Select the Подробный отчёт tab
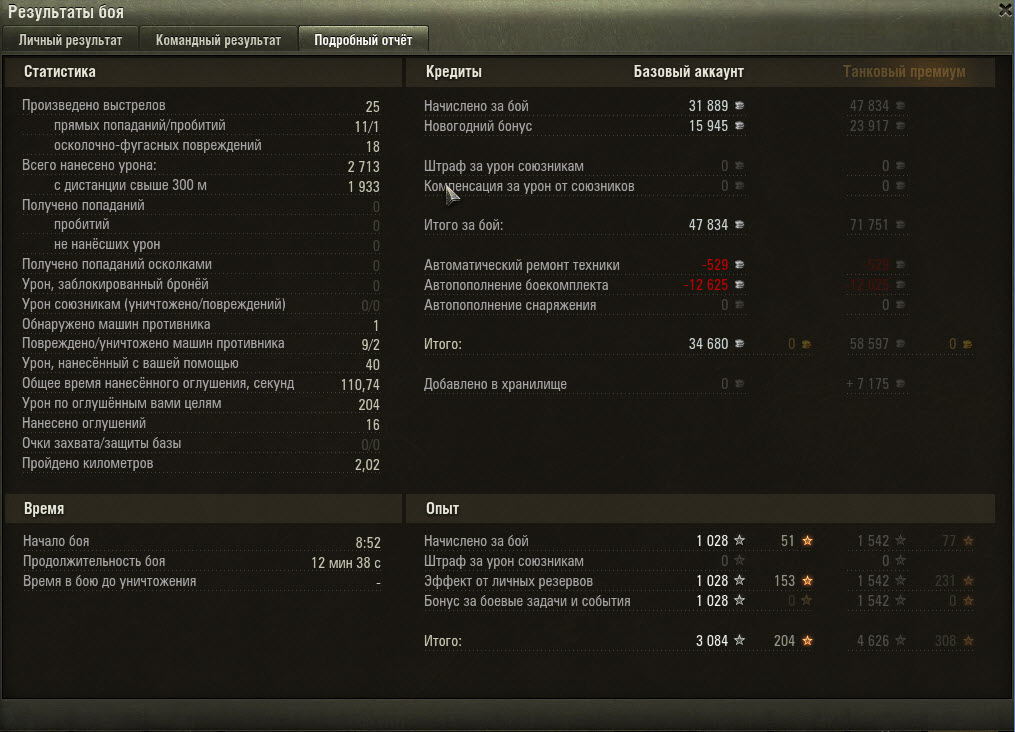The image size is (1015, 732). [363, 40]
